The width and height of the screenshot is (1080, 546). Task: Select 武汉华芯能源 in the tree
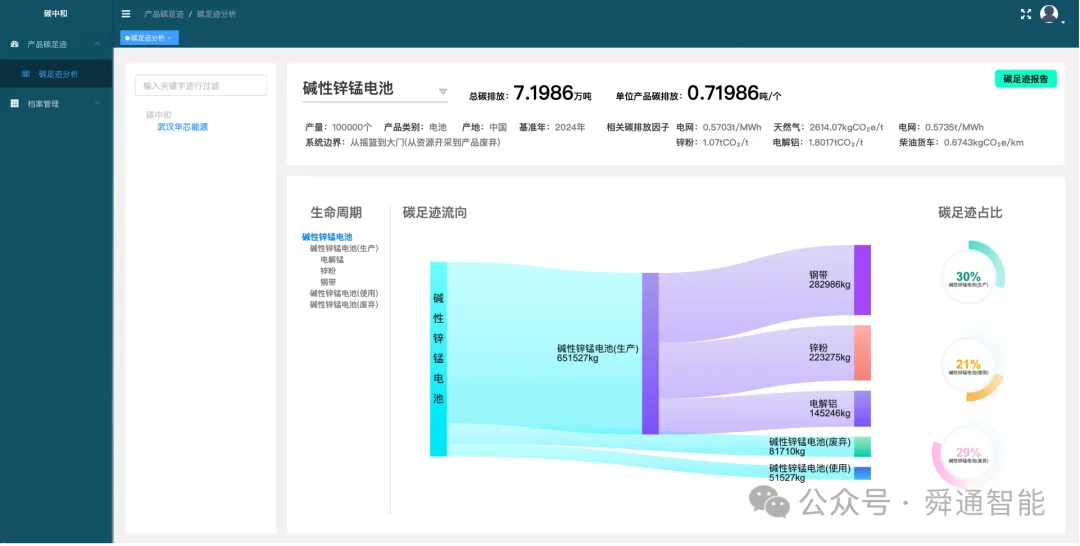click(183, 127)
